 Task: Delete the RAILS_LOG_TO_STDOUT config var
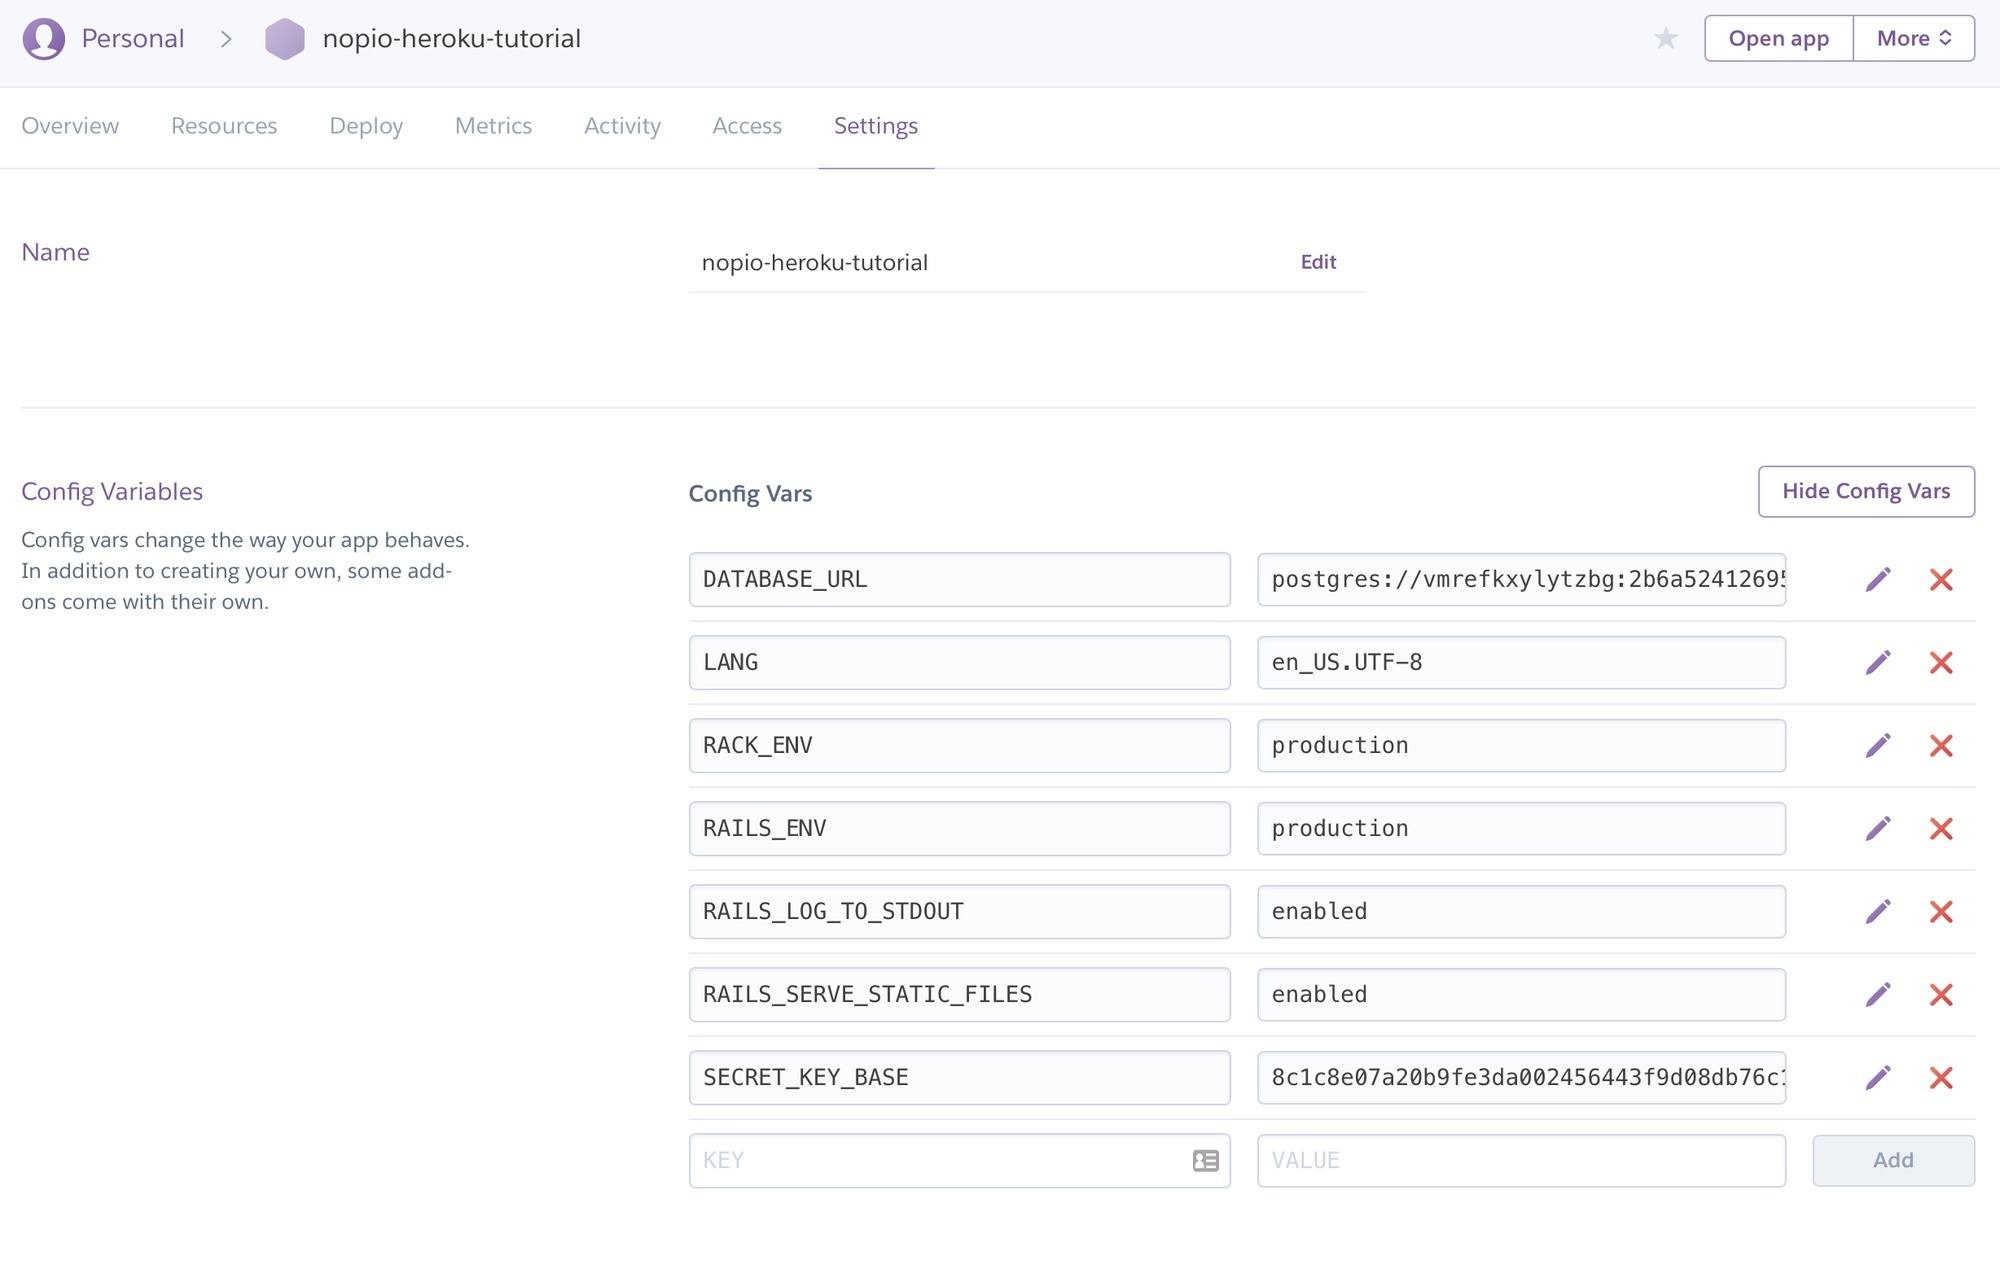(1941, 911)
